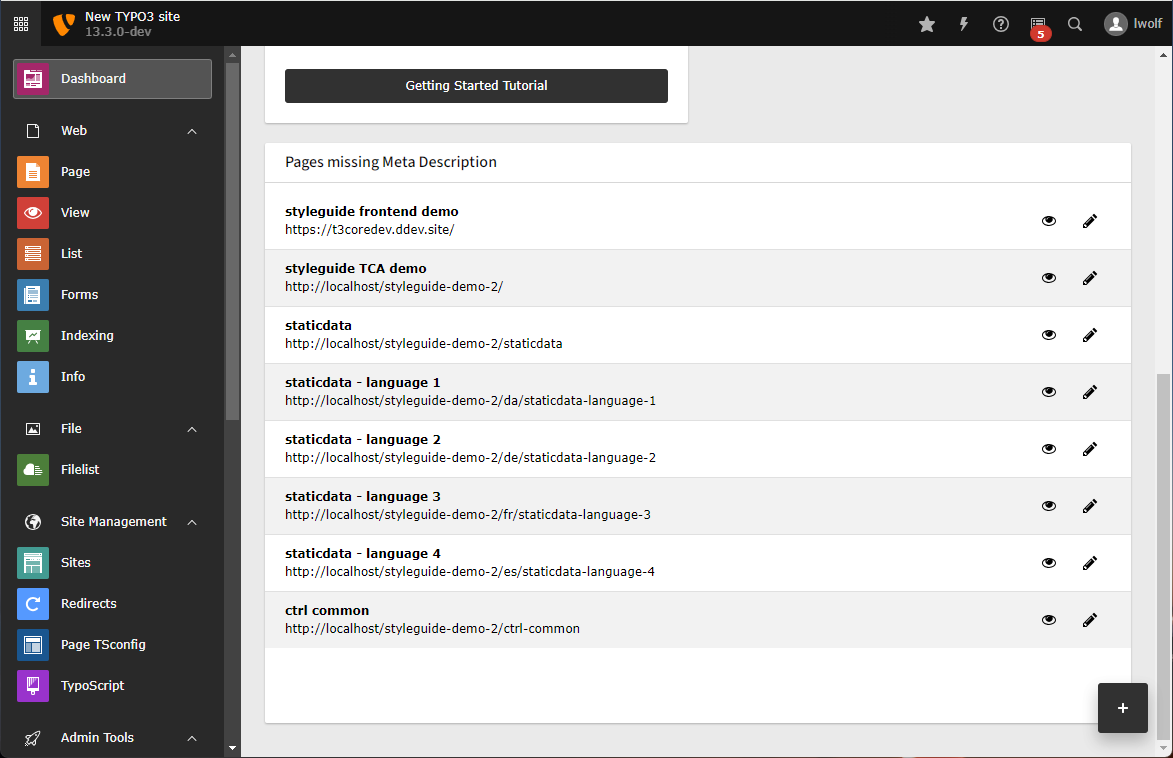
Task: Click pencil edit icon for staticdata page
Action: [1090, 335]
